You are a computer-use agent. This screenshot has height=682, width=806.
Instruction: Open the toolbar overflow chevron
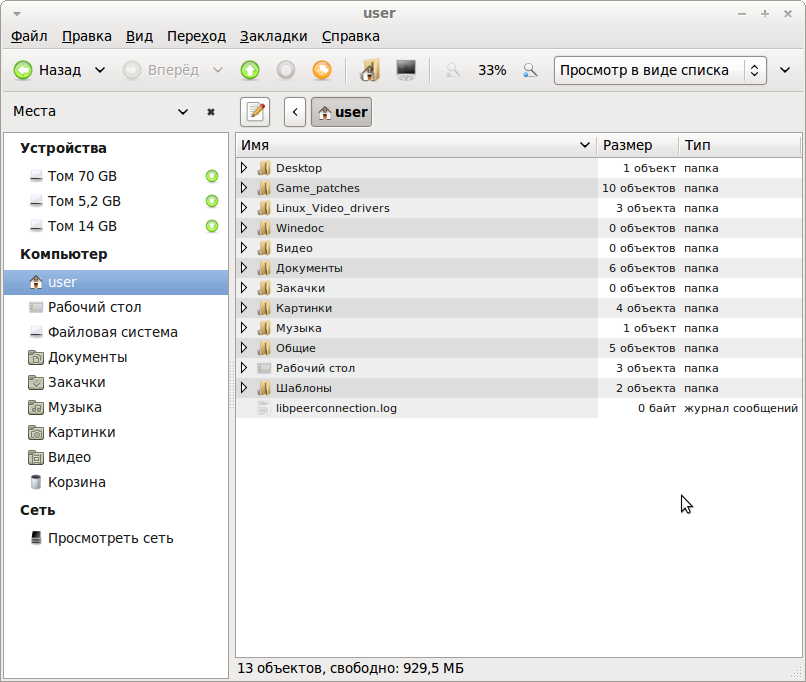click(785, 70)
